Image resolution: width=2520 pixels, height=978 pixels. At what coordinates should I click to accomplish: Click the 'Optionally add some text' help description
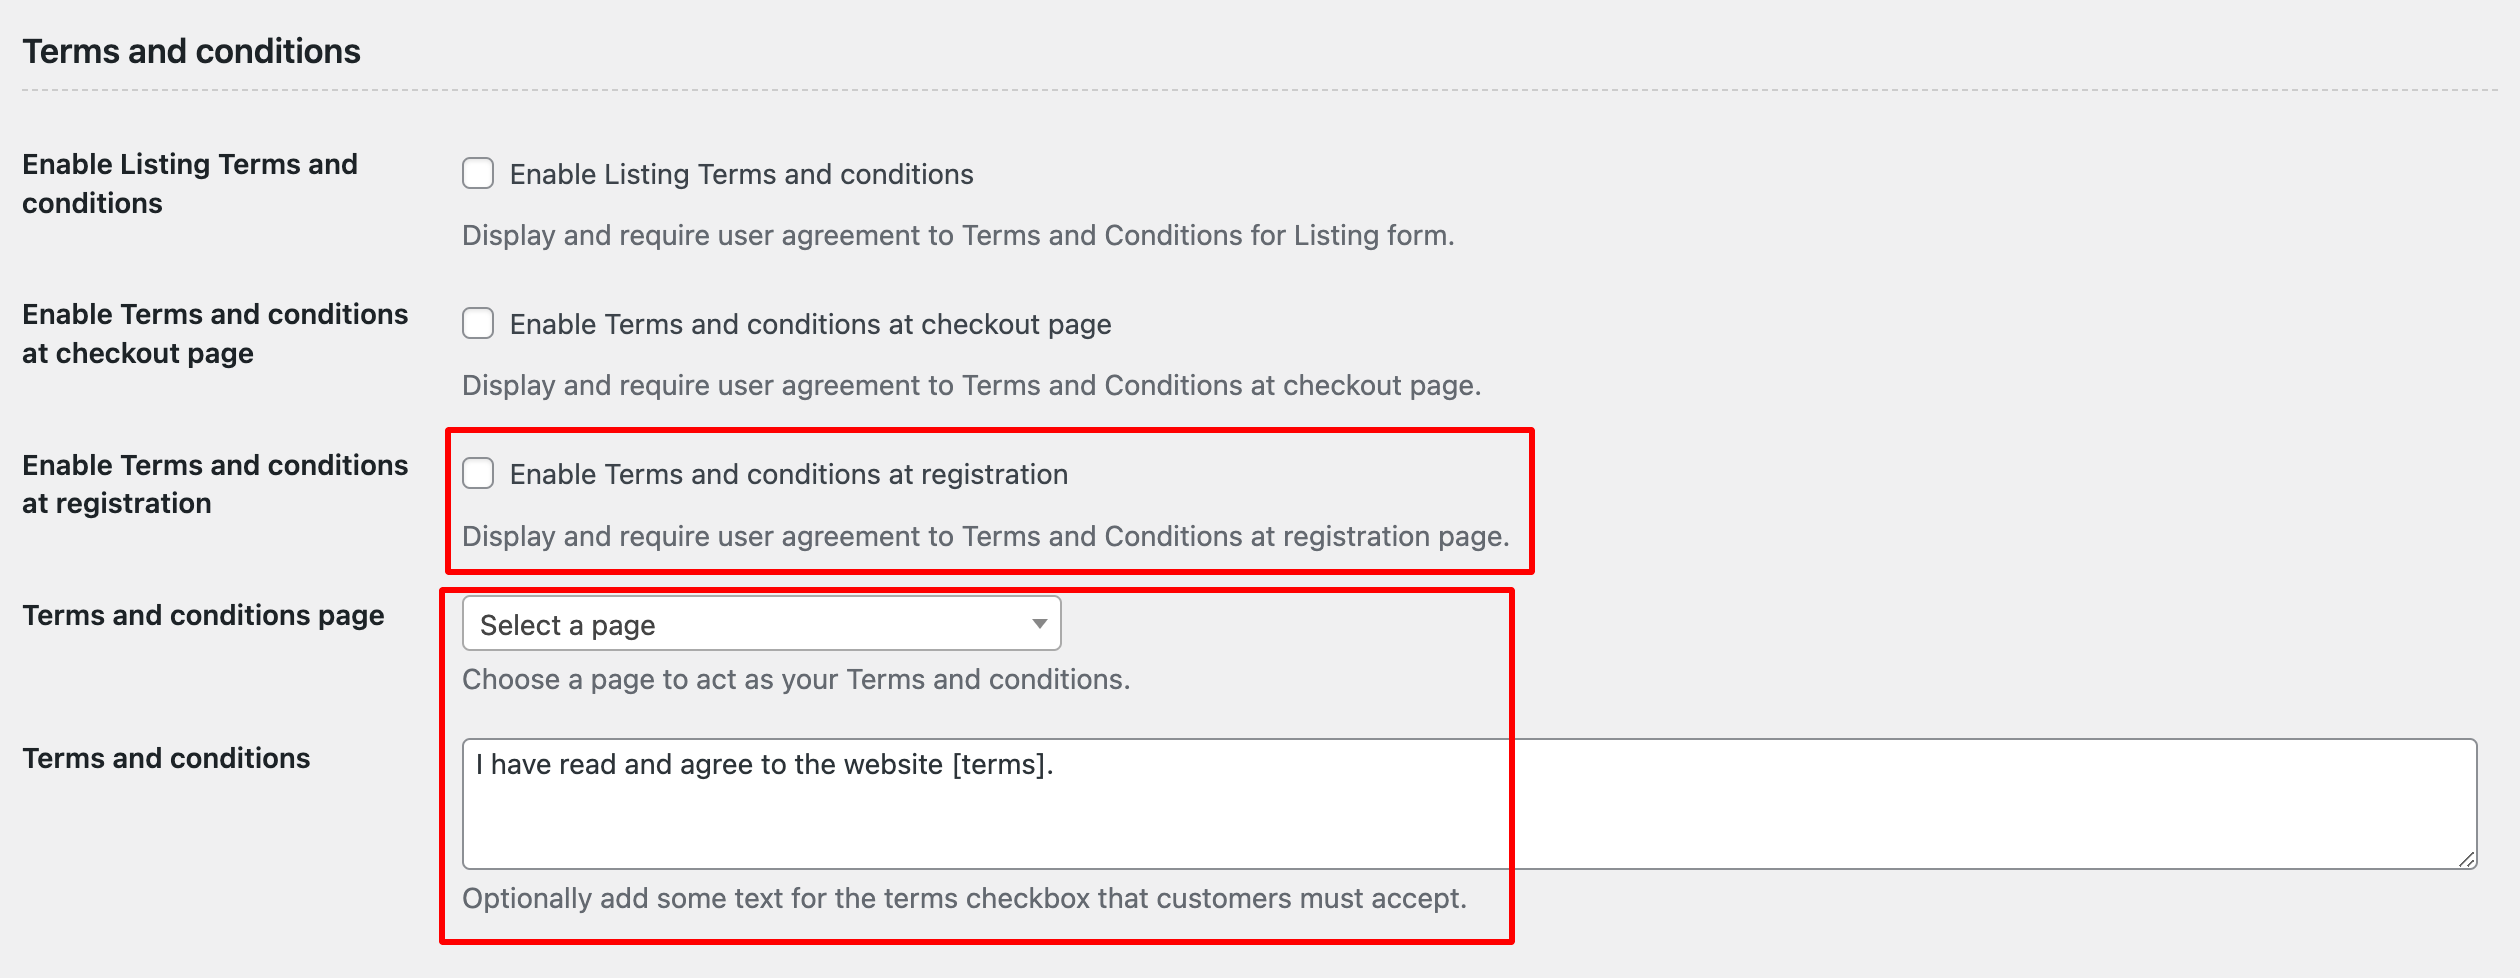pos(964,898)
